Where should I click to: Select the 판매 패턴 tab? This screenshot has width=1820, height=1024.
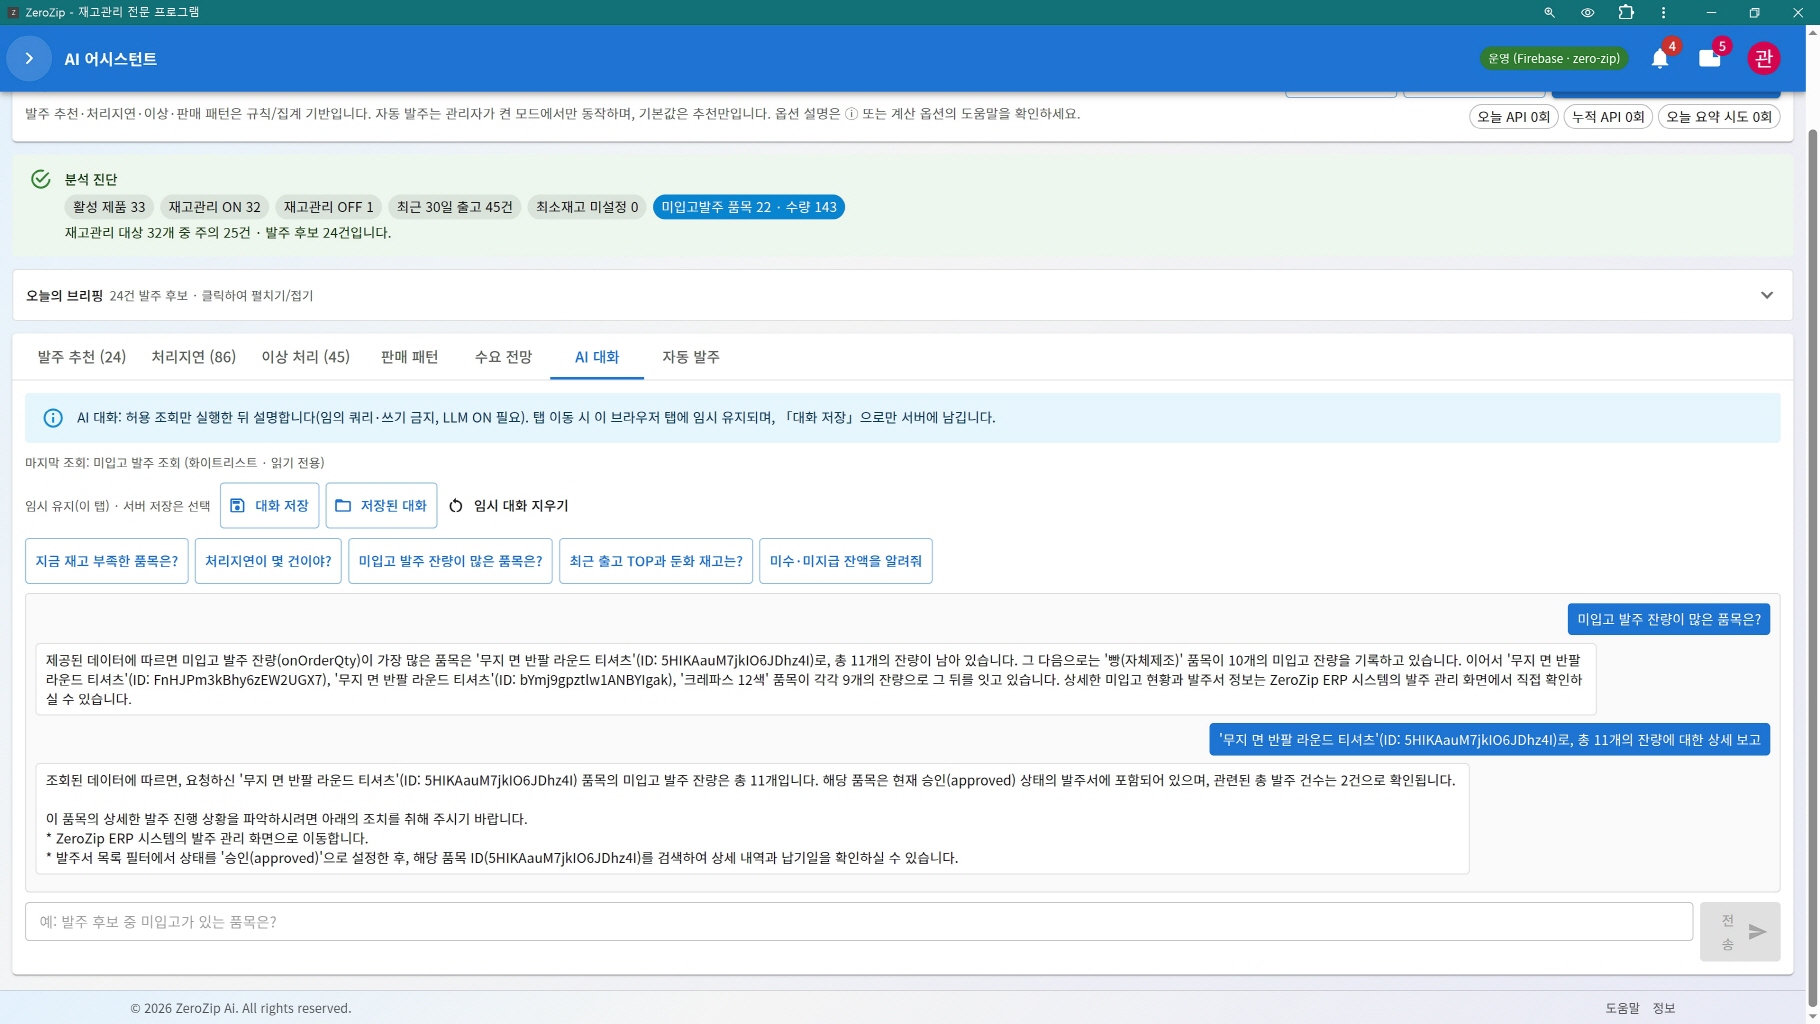(409, 357)
